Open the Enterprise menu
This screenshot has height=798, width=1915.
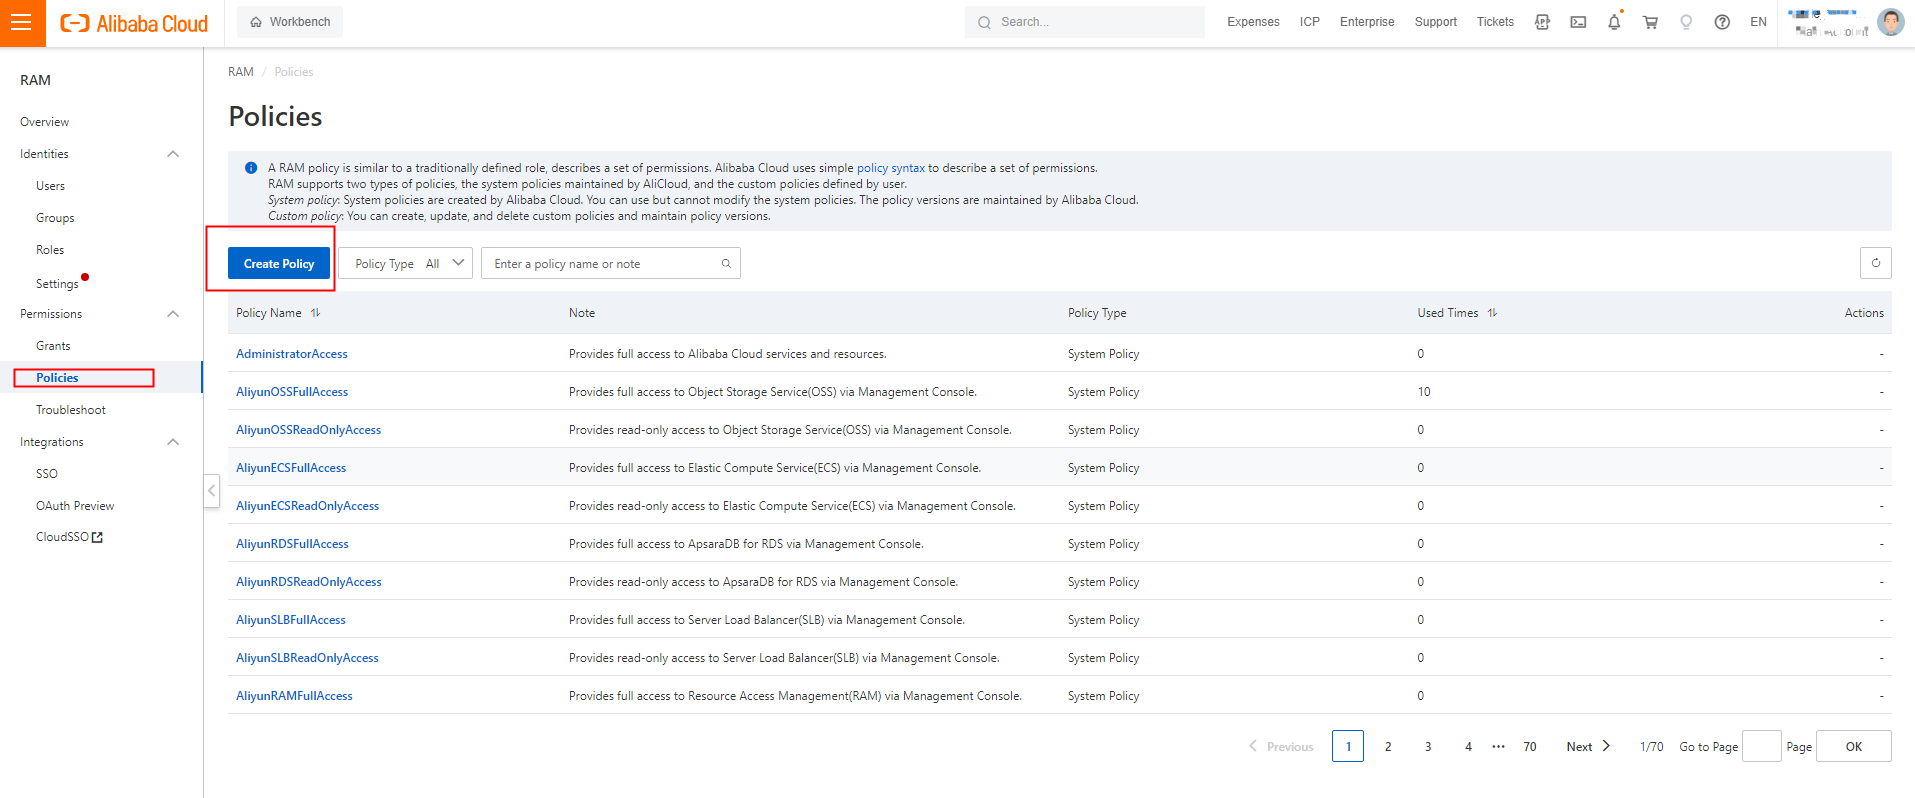tap(1367, 22)
